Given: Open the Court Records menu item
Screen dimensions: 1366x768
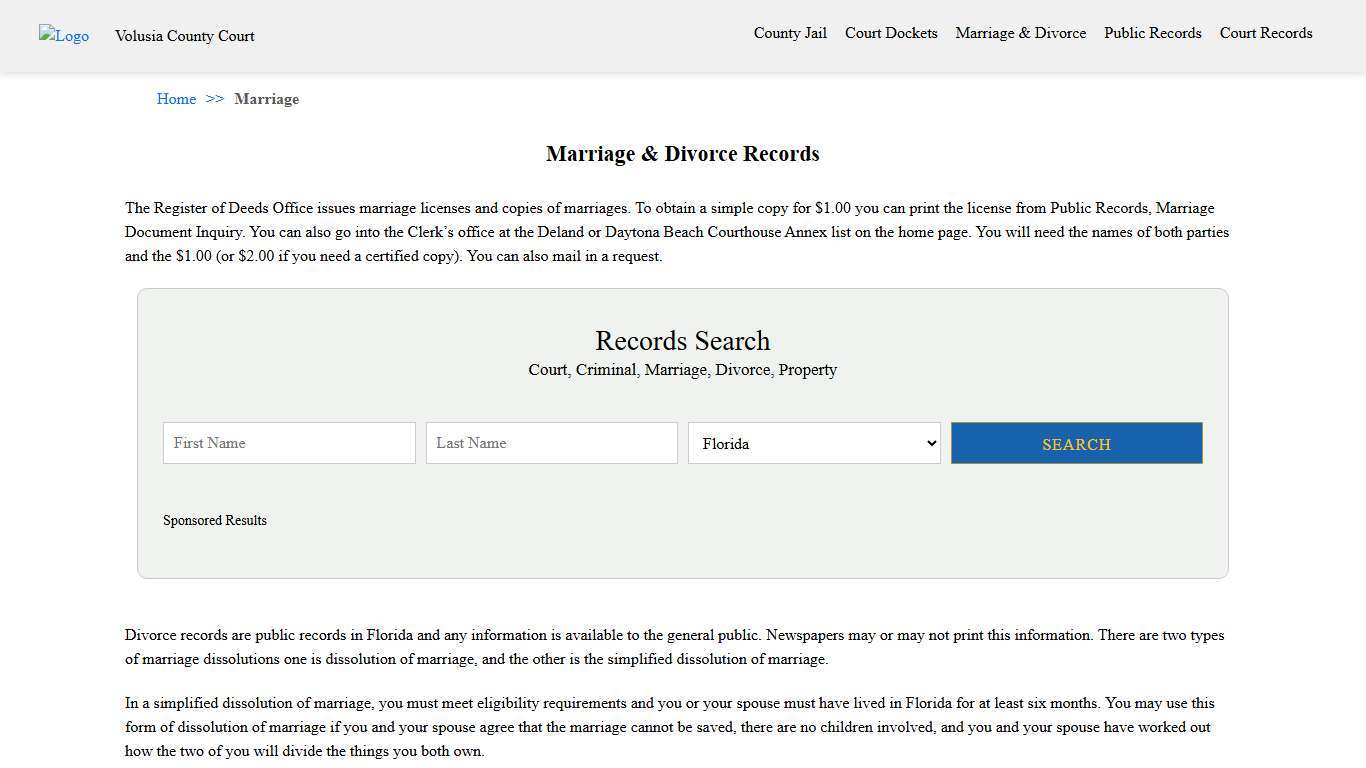Looking at the screenshot, I should coord(1265,33).
